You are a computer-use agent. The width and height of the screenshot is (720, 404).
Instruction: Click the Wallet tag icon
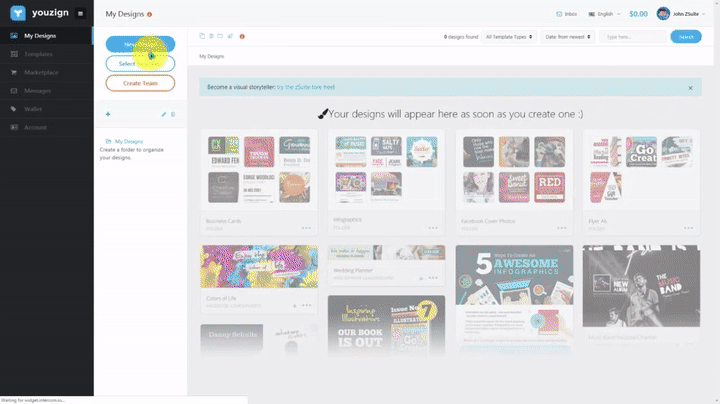[x=13, y=109]
